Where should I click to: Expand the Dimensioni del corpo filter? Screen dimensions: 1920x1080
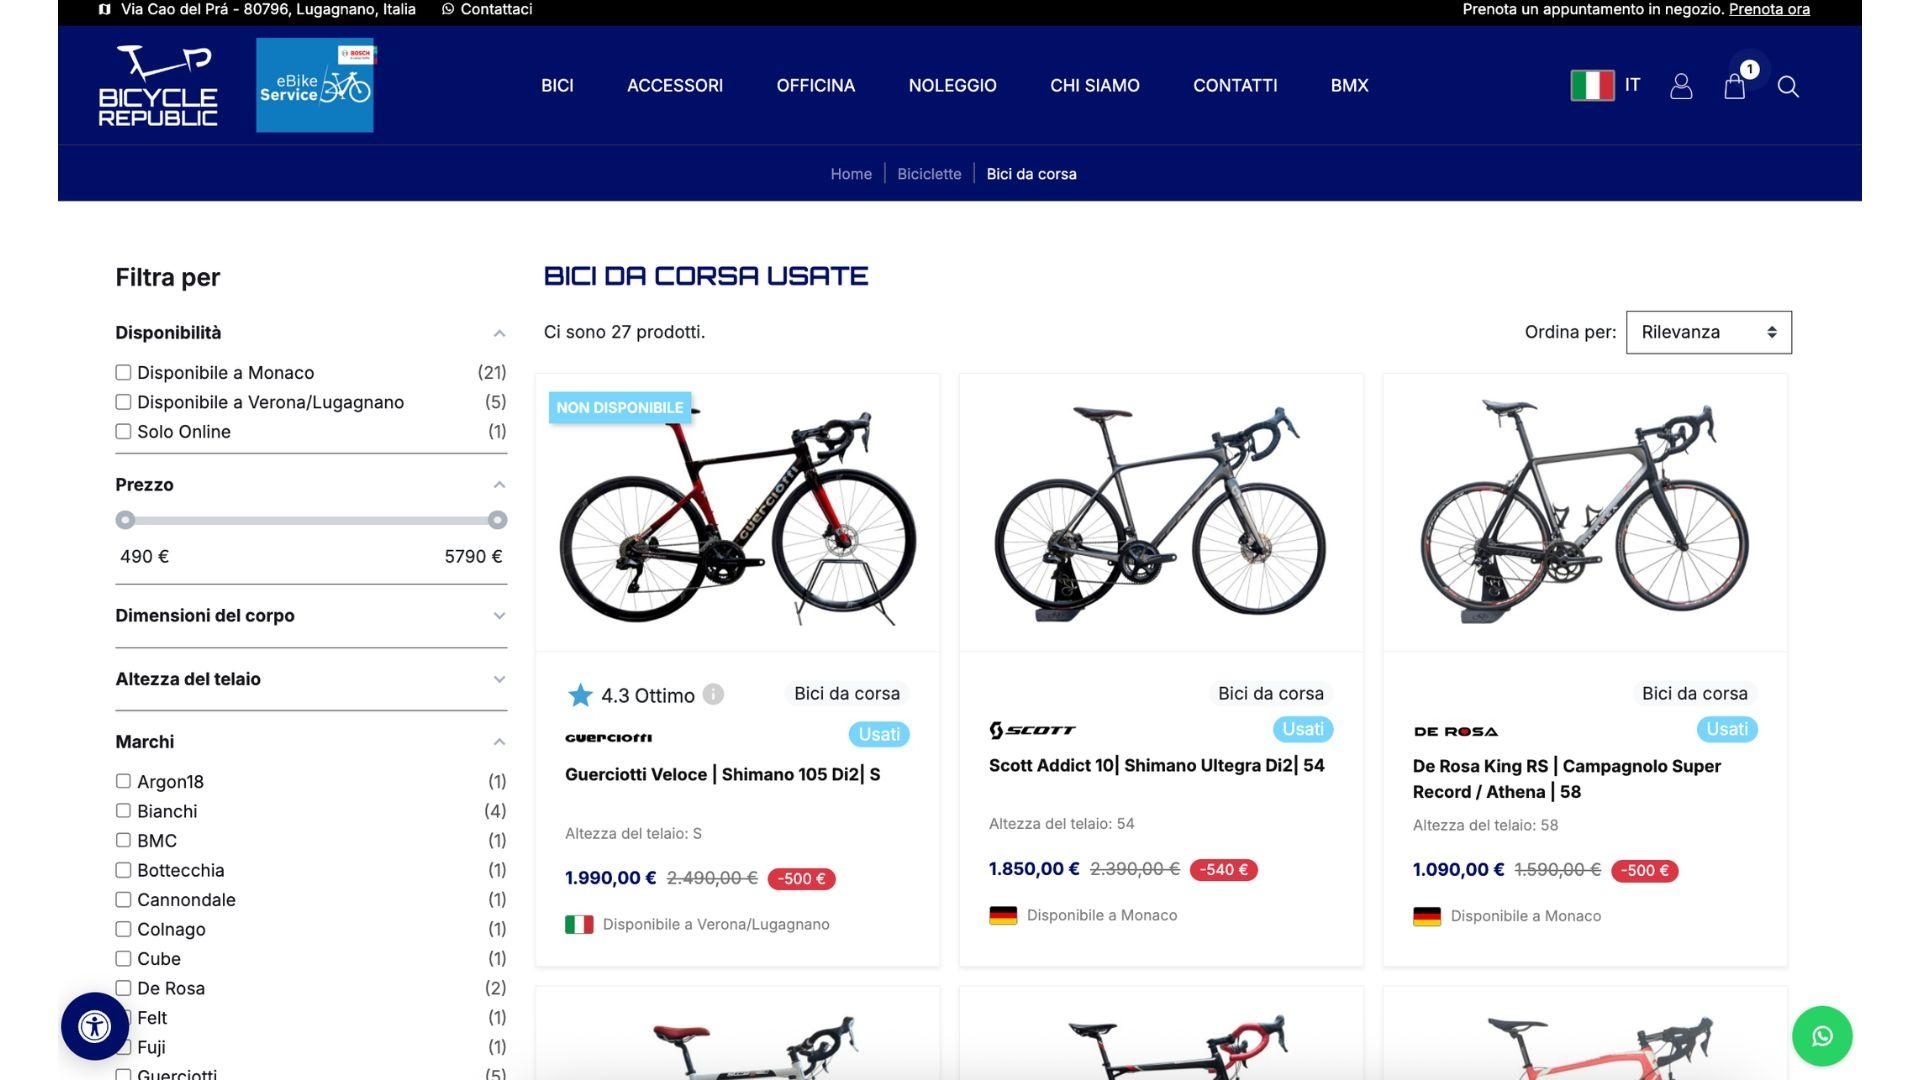[x=311, y=616]
